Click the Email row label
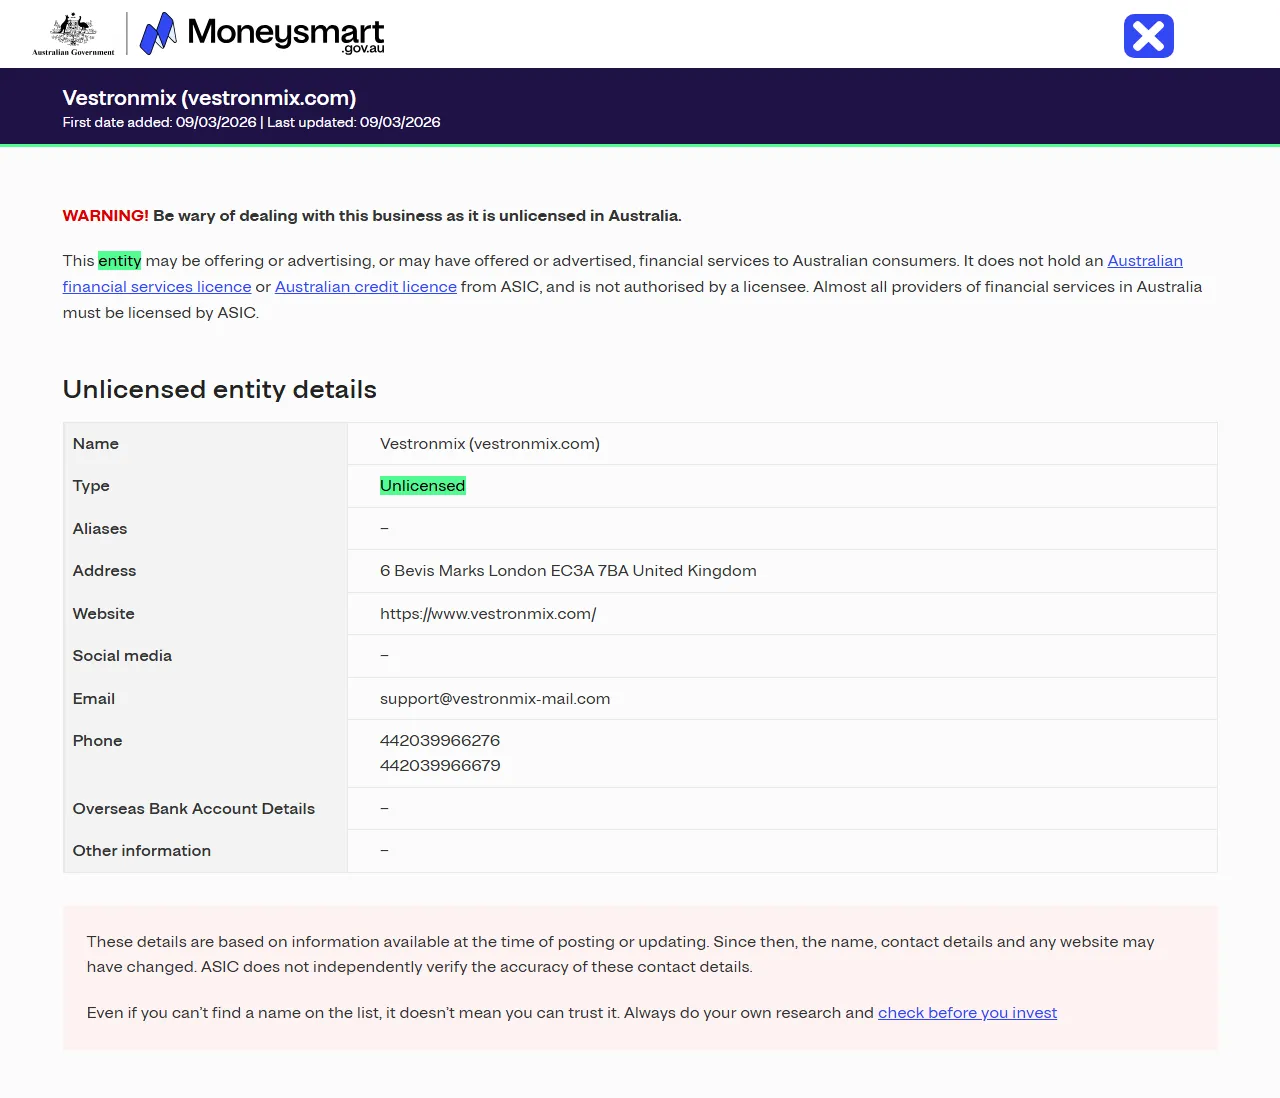The width and height of the screenshot is (1280, 1098). 94,699
